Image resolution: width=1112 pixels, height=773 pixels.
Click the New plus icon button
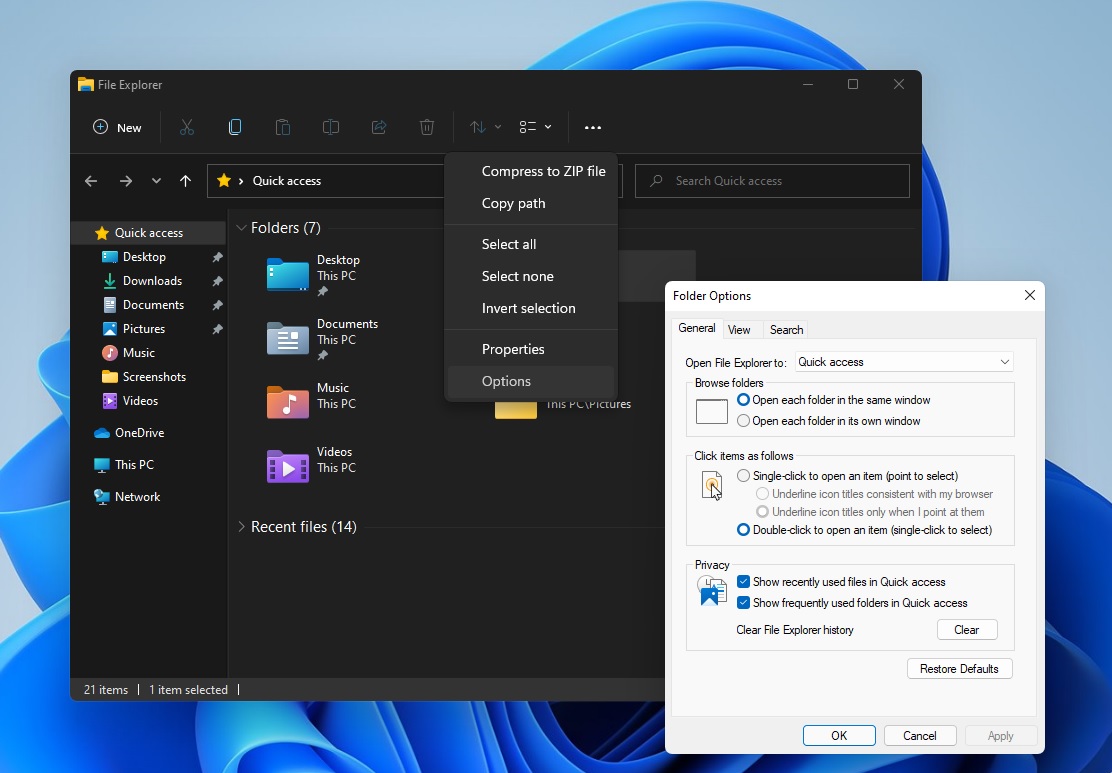[101, 127]
